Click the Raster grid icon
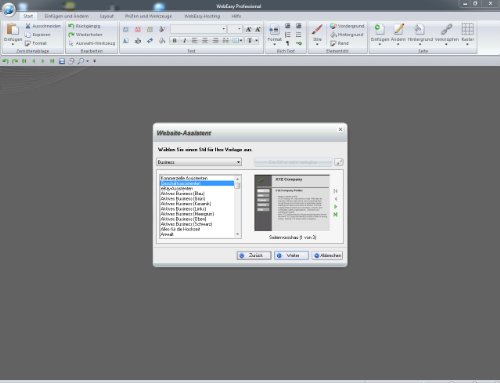This screenshot has width=500, height=383. [467, 29]
